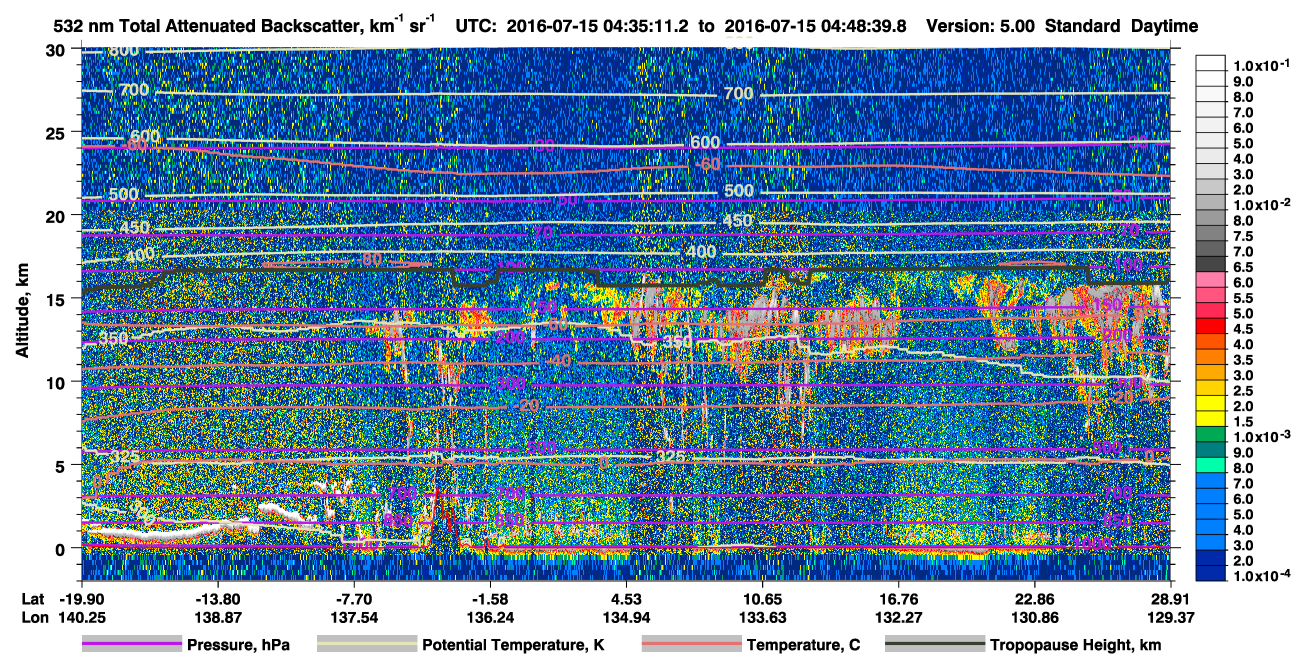Click longitude value 134.94
This screenshot has width=1300, height=667.
click(626, 616)
